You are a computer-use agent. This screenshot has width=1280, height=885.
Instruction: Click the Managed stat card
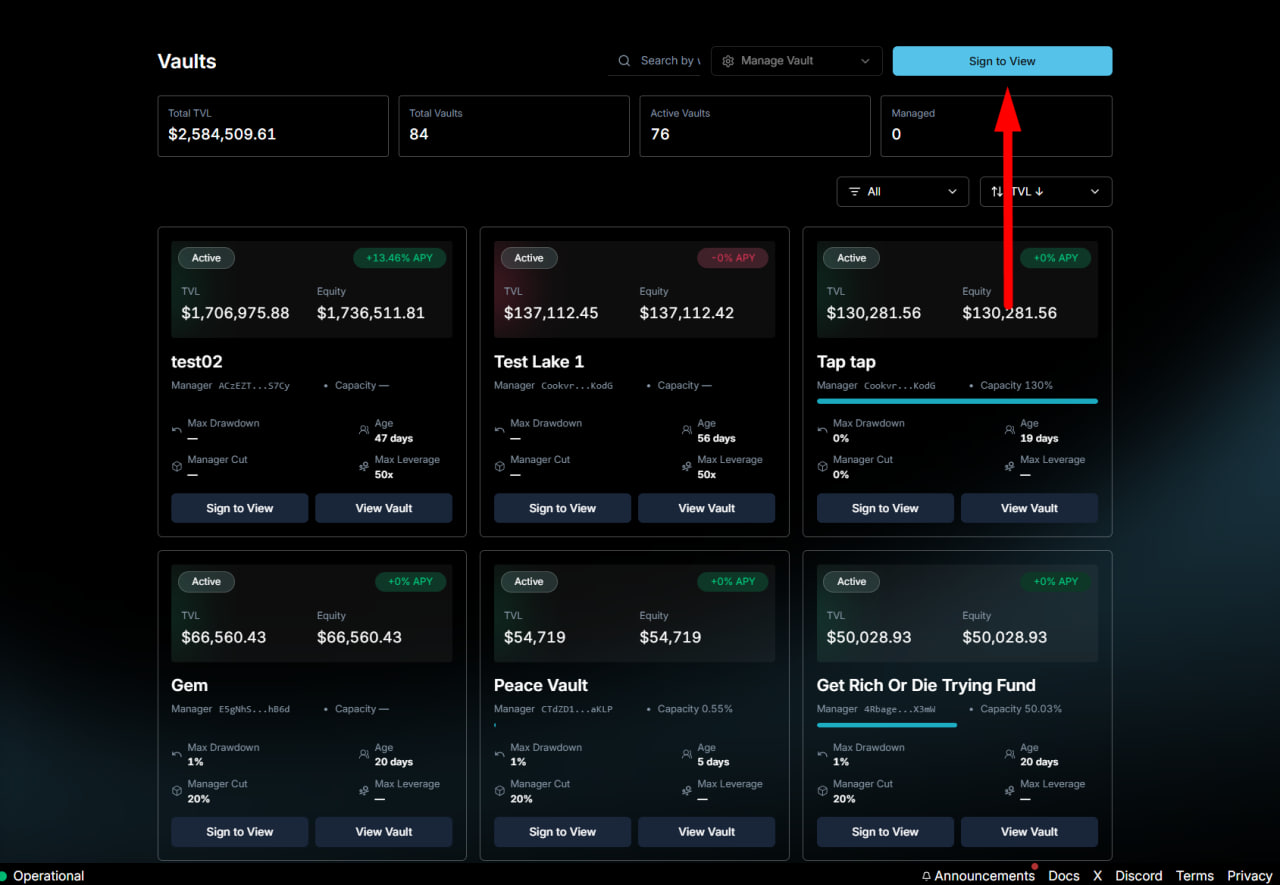point(996,126)
